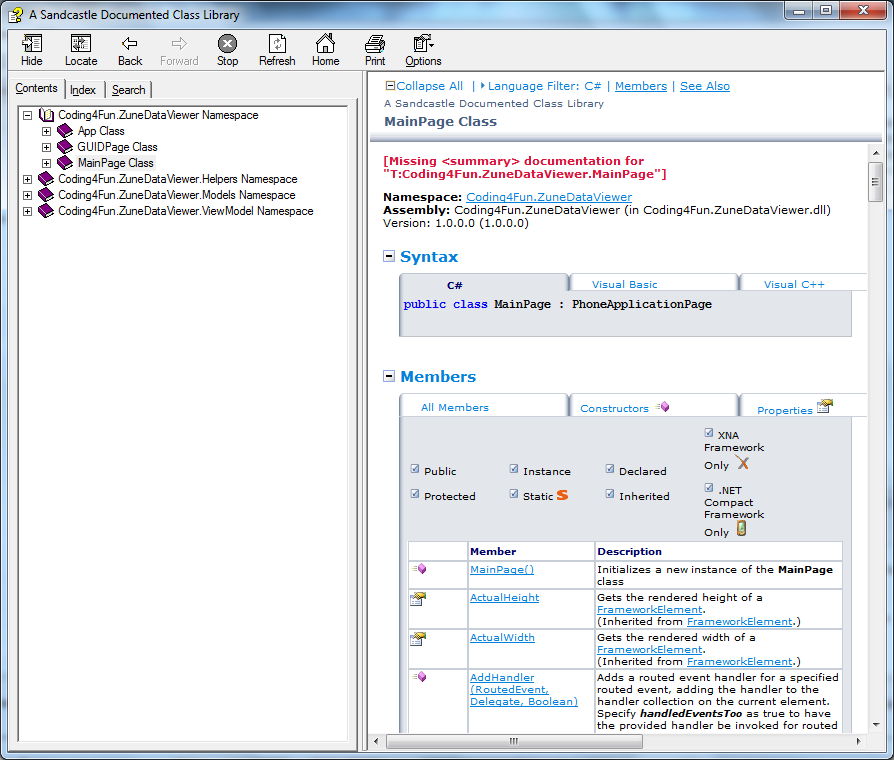Open the ActualHeight member link
The image size is (894, 760).
[x=505, y=598]
